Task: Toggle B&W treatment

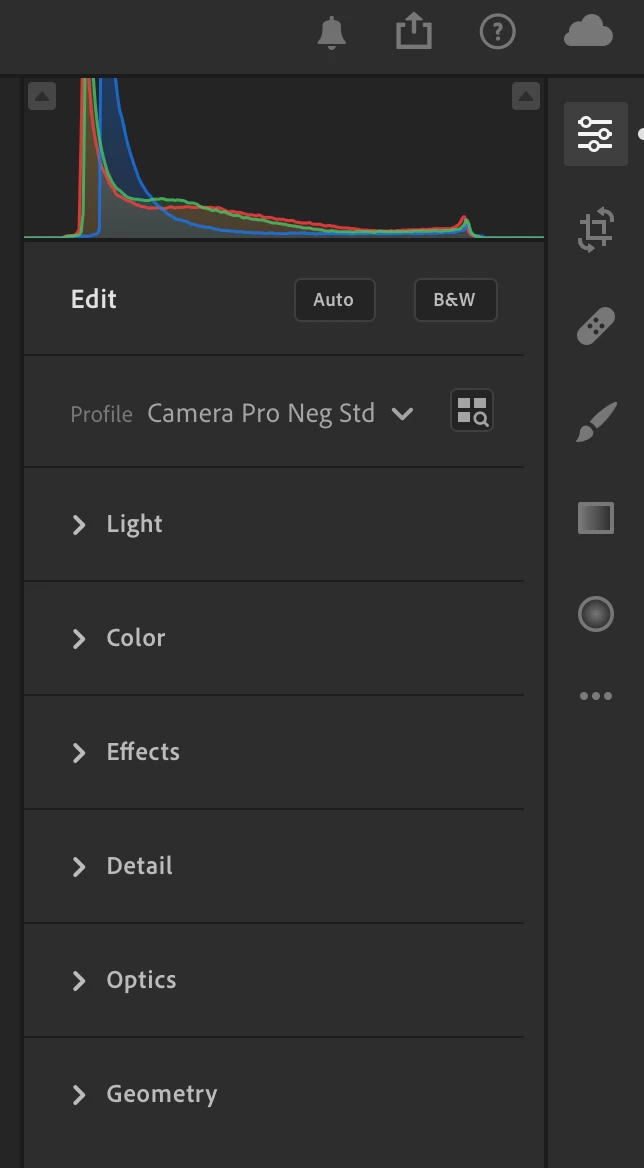Action: tap(455, 300)
